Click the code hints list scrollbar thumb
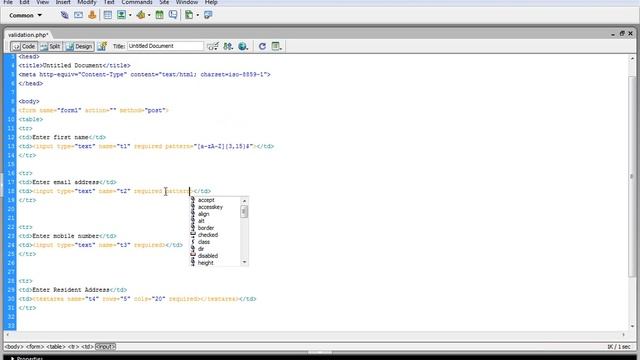Image resolution: width=640 pixels, height=360 pixels. click(244, 211)
